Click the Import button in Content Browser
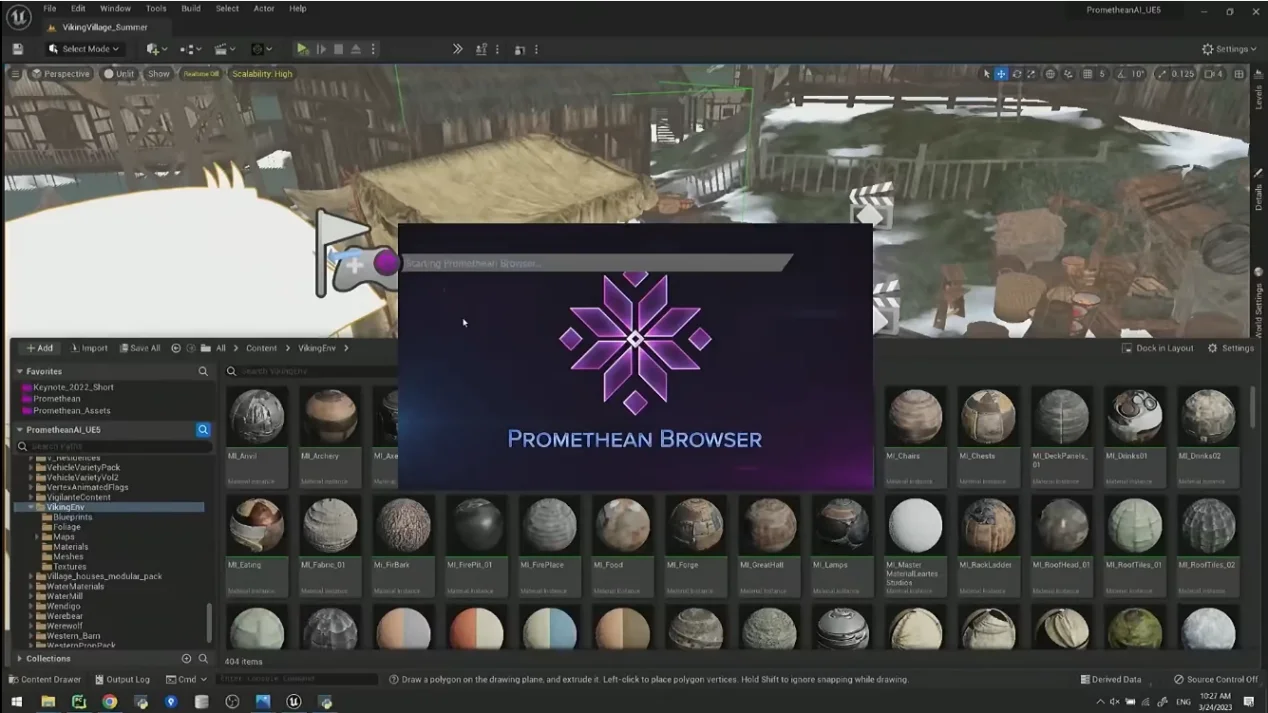 tap(88, 348)
